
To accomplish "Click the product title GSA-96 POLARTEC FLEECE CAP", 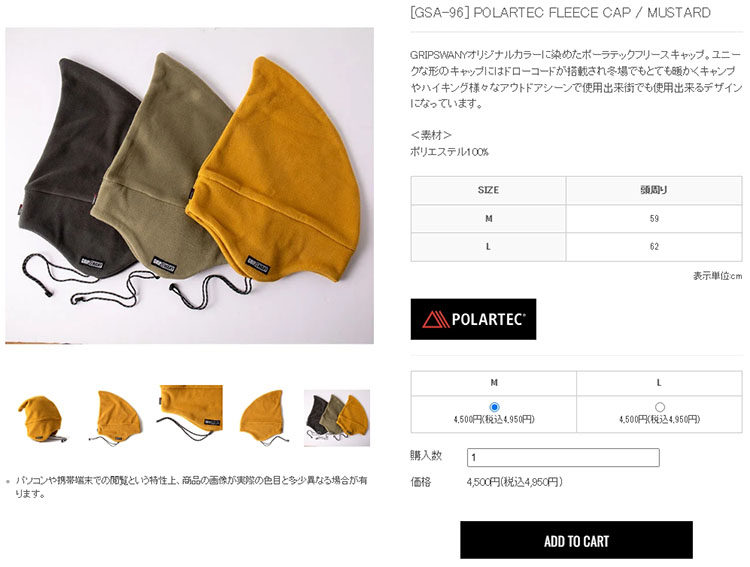I will tap(561, 12).
